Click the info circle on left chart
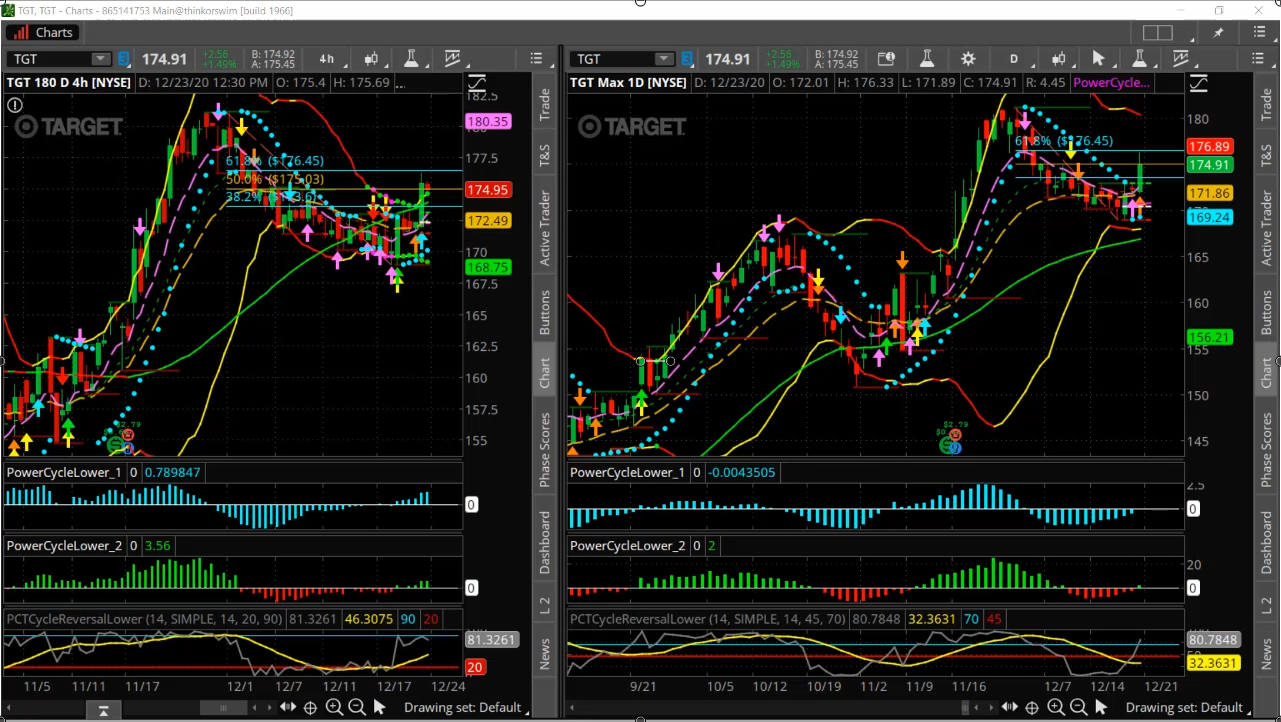The height and width of the screenshot is (722, 1281). [x=15, y=104]
